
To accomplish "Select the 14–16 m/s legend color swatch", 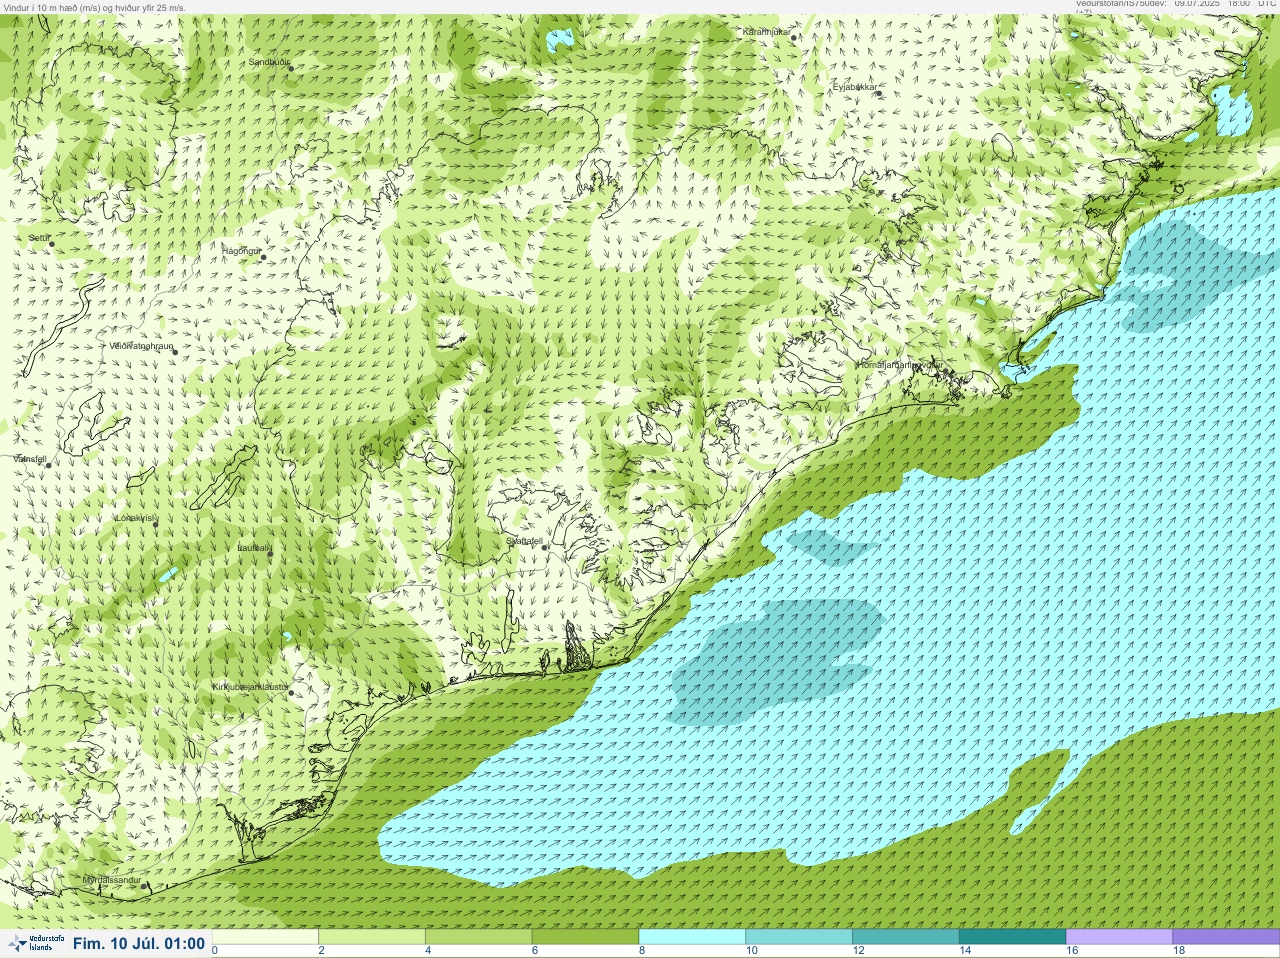I will click(1012, 937).
